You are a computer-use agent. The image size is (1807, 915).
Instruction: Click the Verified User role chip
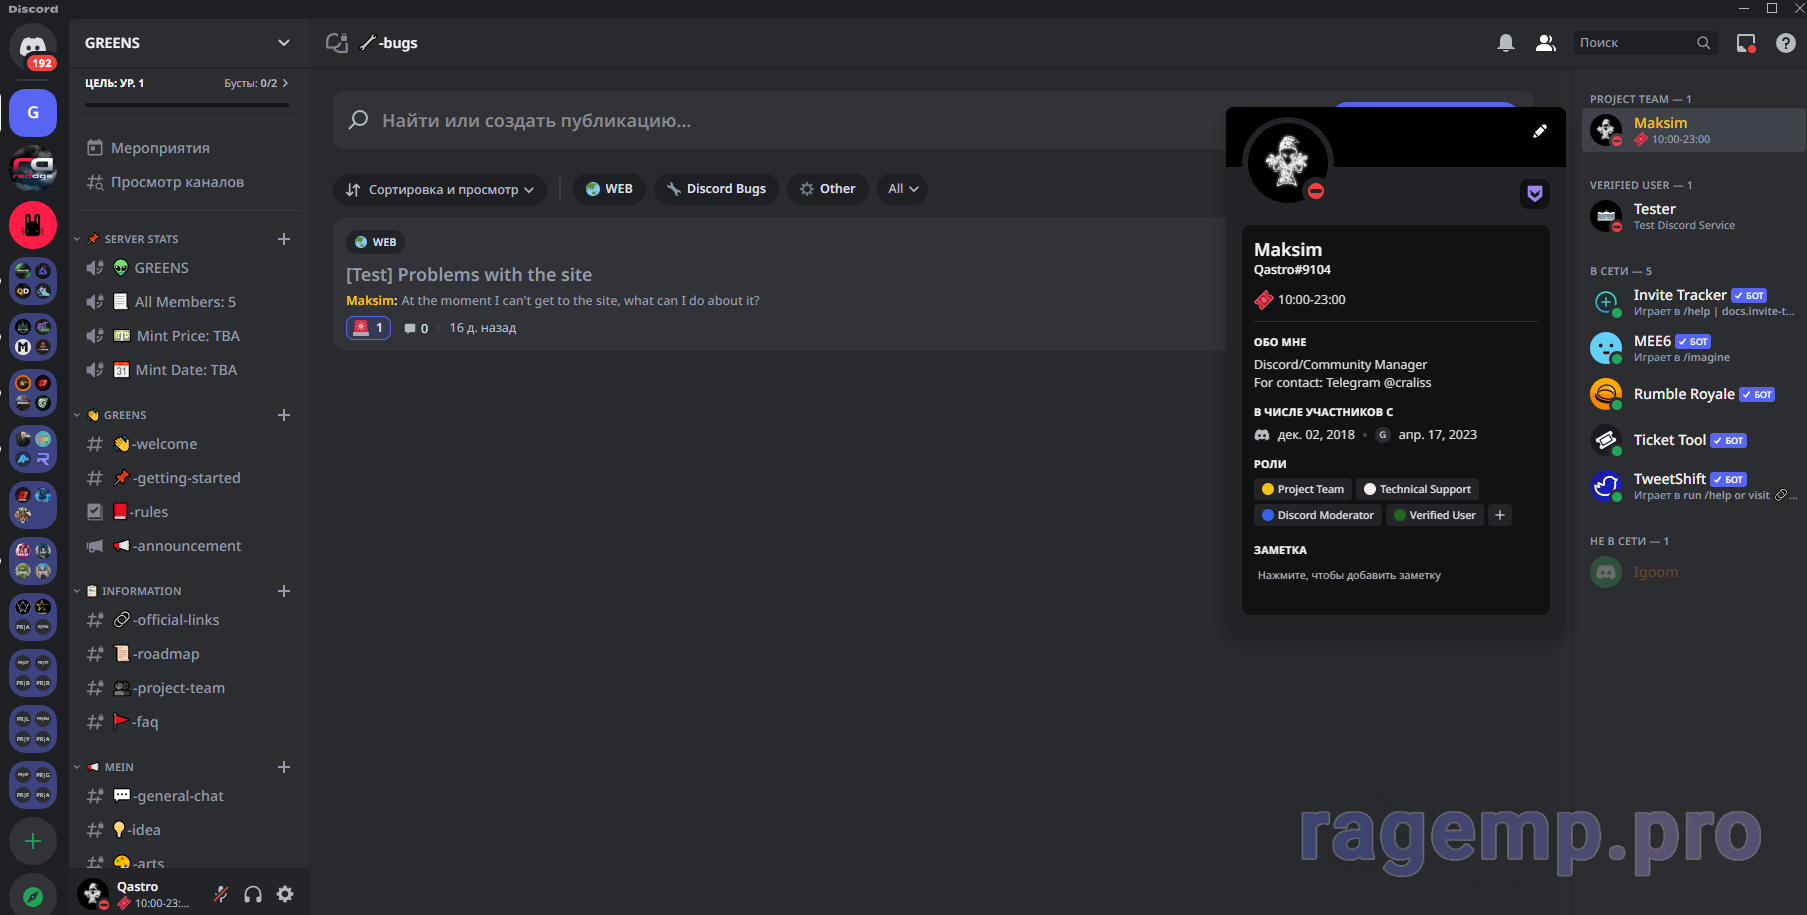click(x=1435, y=515)
